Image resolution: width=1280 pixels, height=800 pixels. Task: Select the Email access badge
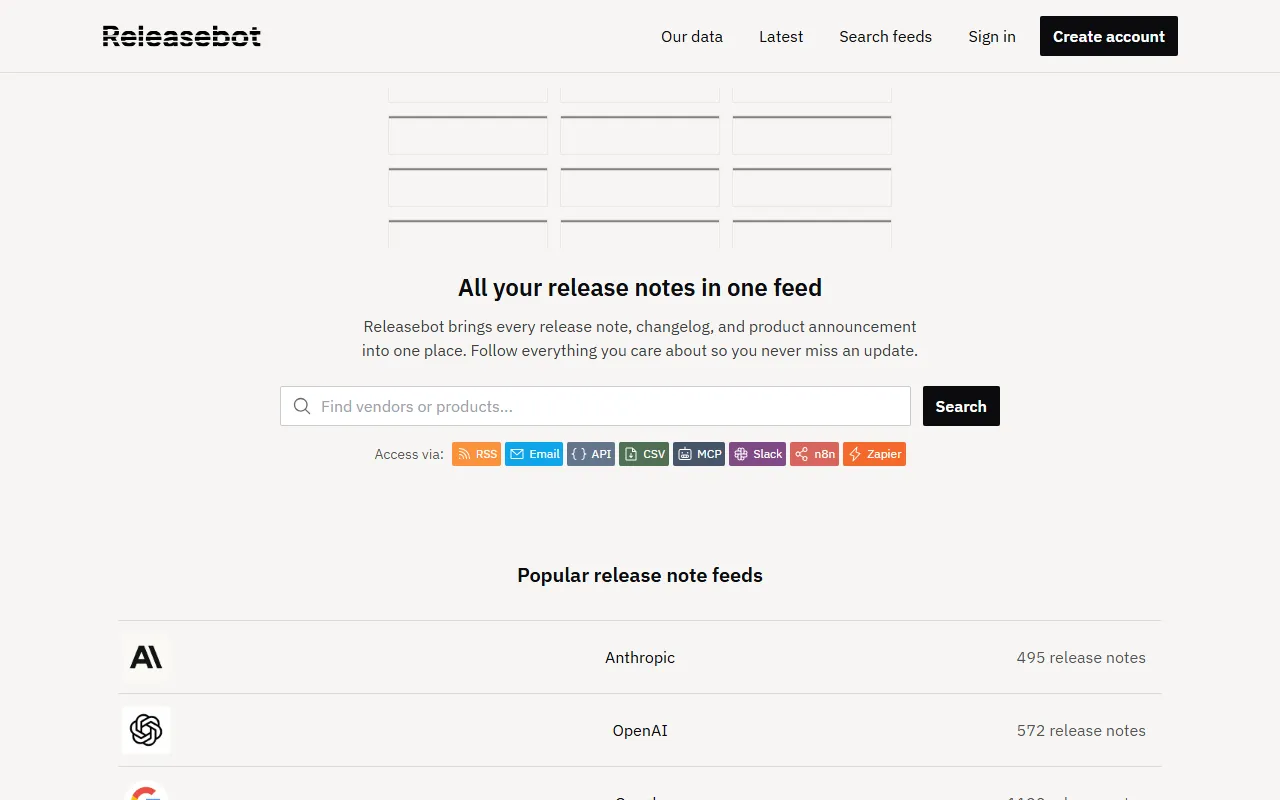click(534, 454)
